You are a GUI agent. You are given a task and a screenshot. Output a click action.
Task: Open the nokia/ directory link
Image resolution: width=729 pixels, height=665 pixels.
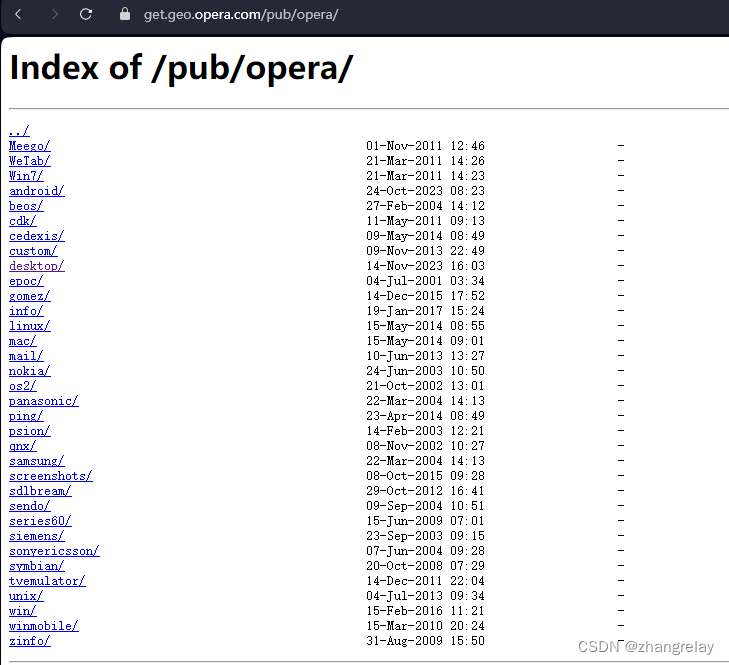click(x=29, y=371)
